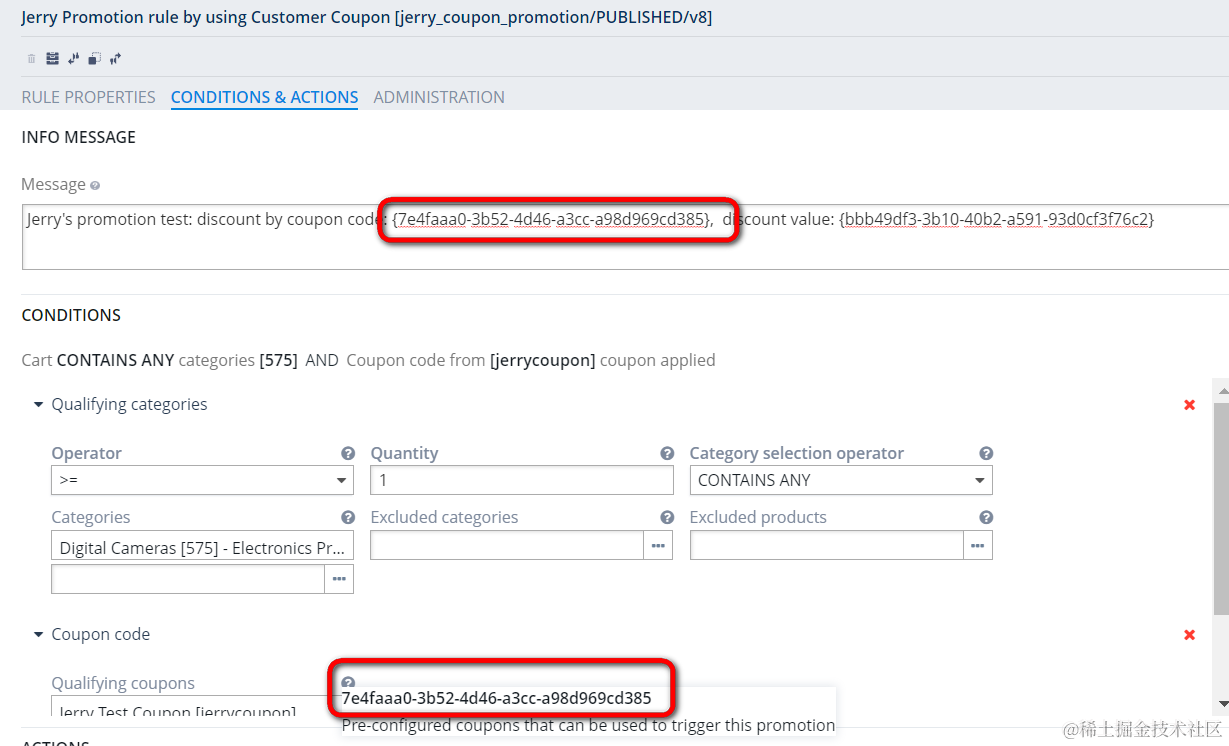Open the Excluded products browse ellipsis button
Image resolution: width=1229 pixels, height=746 pixels.
click(x=978, y=545)
